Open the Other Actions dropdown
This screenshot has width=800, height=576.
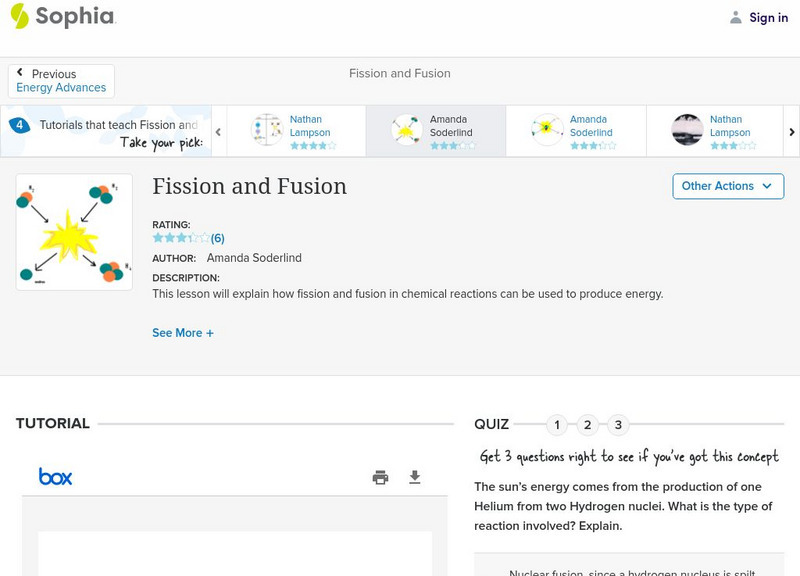click(727, 186)
